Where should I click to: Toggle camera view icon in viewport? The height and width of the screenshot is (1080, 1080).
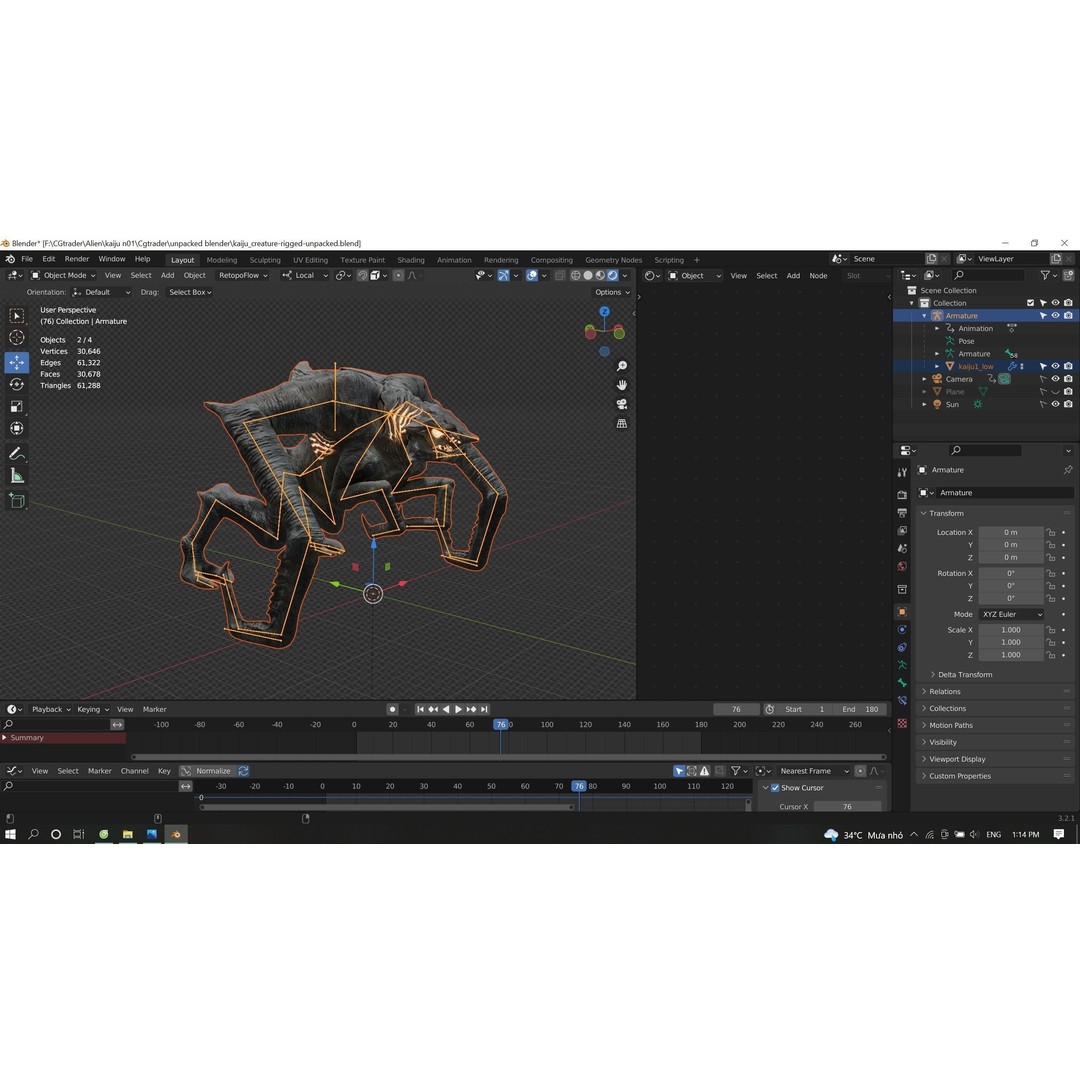click(x=621, y=404)
